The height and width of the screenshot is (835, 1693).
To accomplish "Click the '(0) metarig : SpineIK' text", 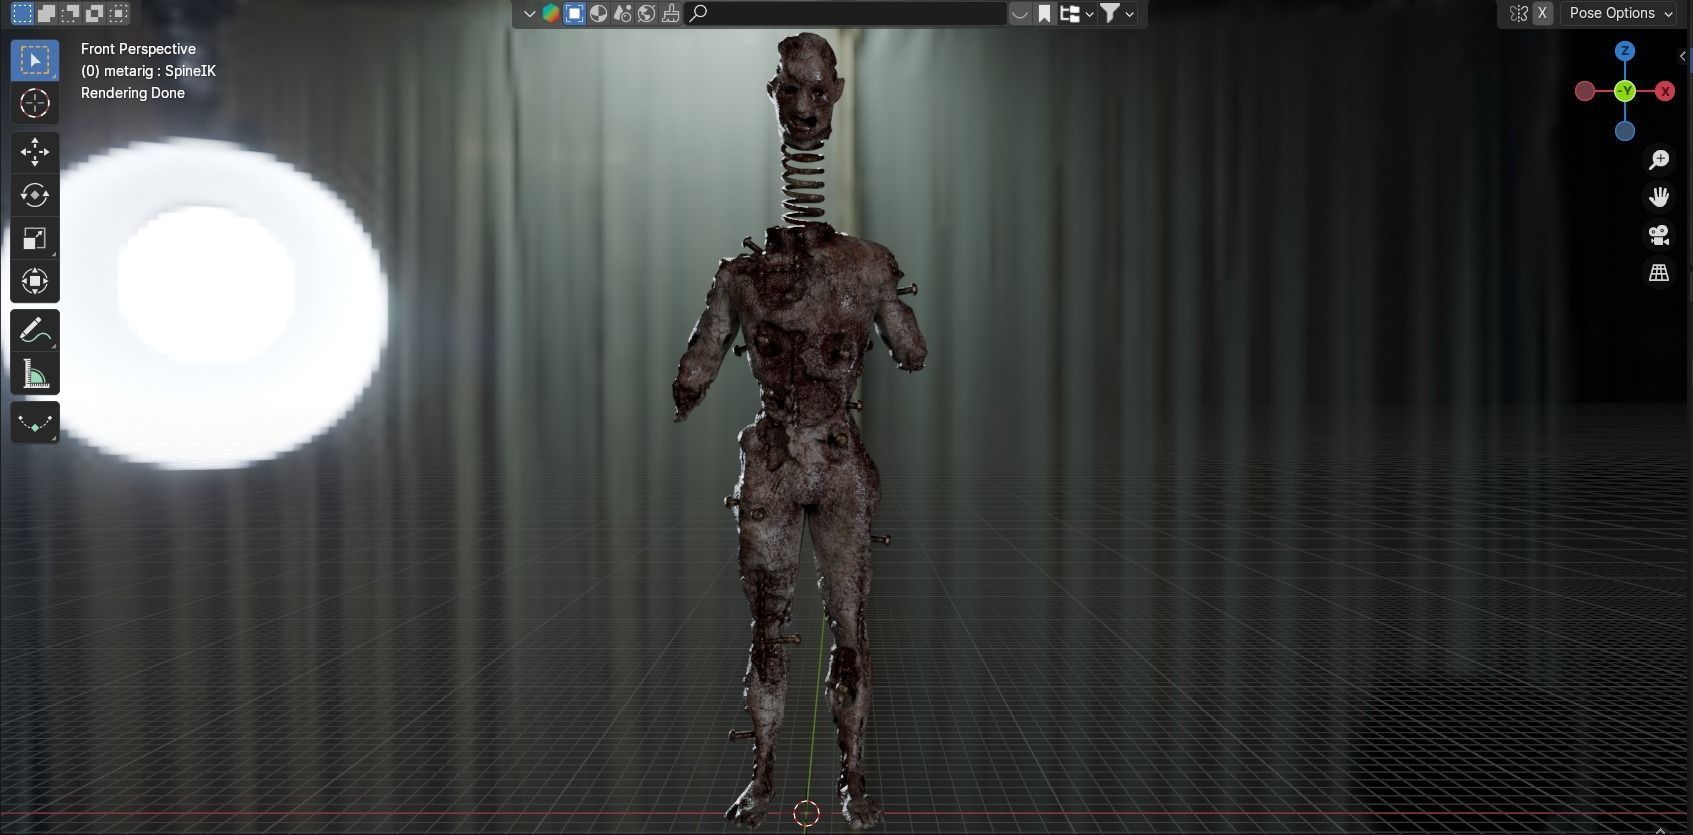I will click(x=148, y=71).
